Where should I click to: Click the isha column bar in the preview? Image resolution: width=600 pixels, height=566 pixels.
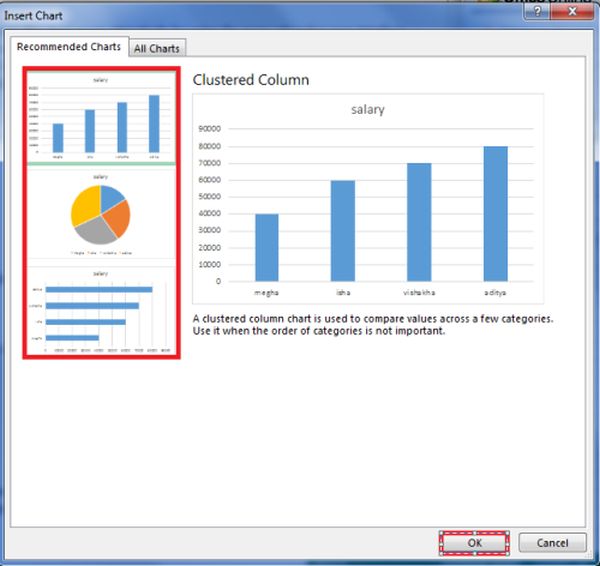click(343, 231)
